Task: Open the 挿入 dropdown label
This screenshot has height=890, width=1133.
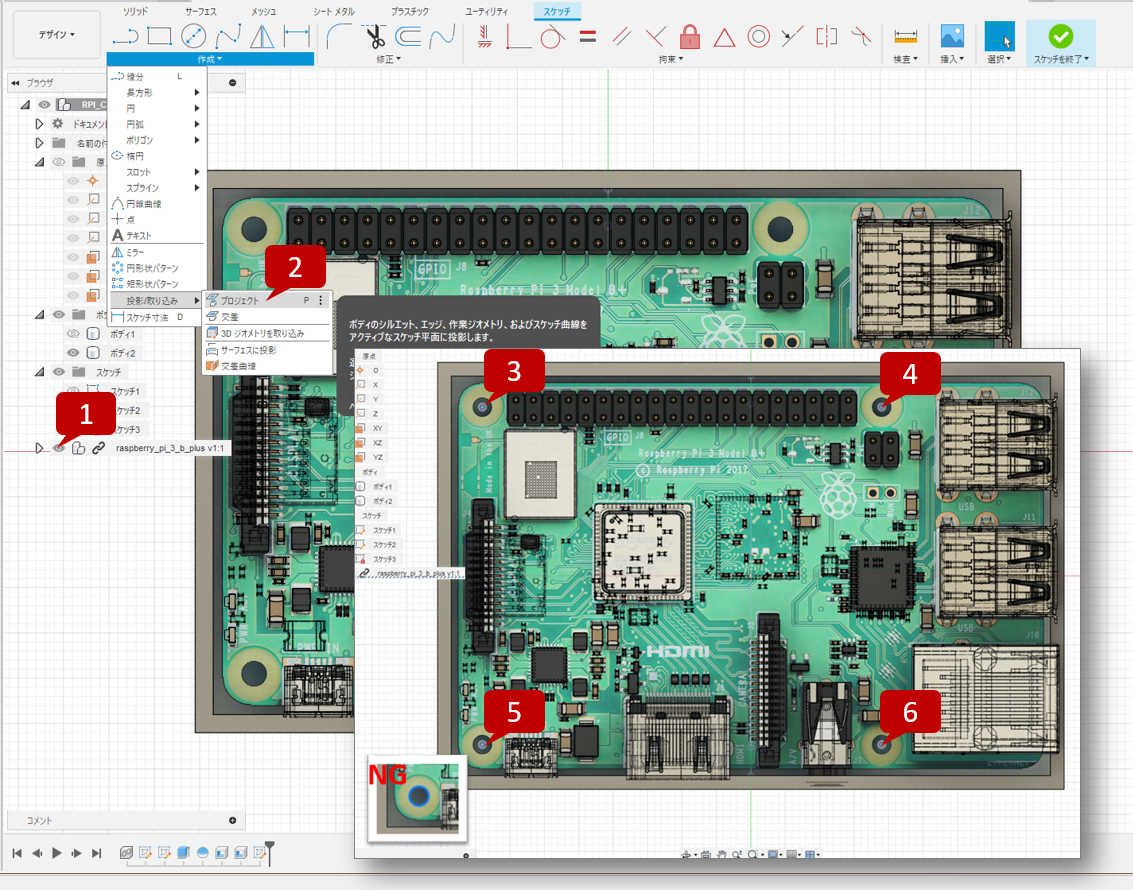Action: coord(952,59)
